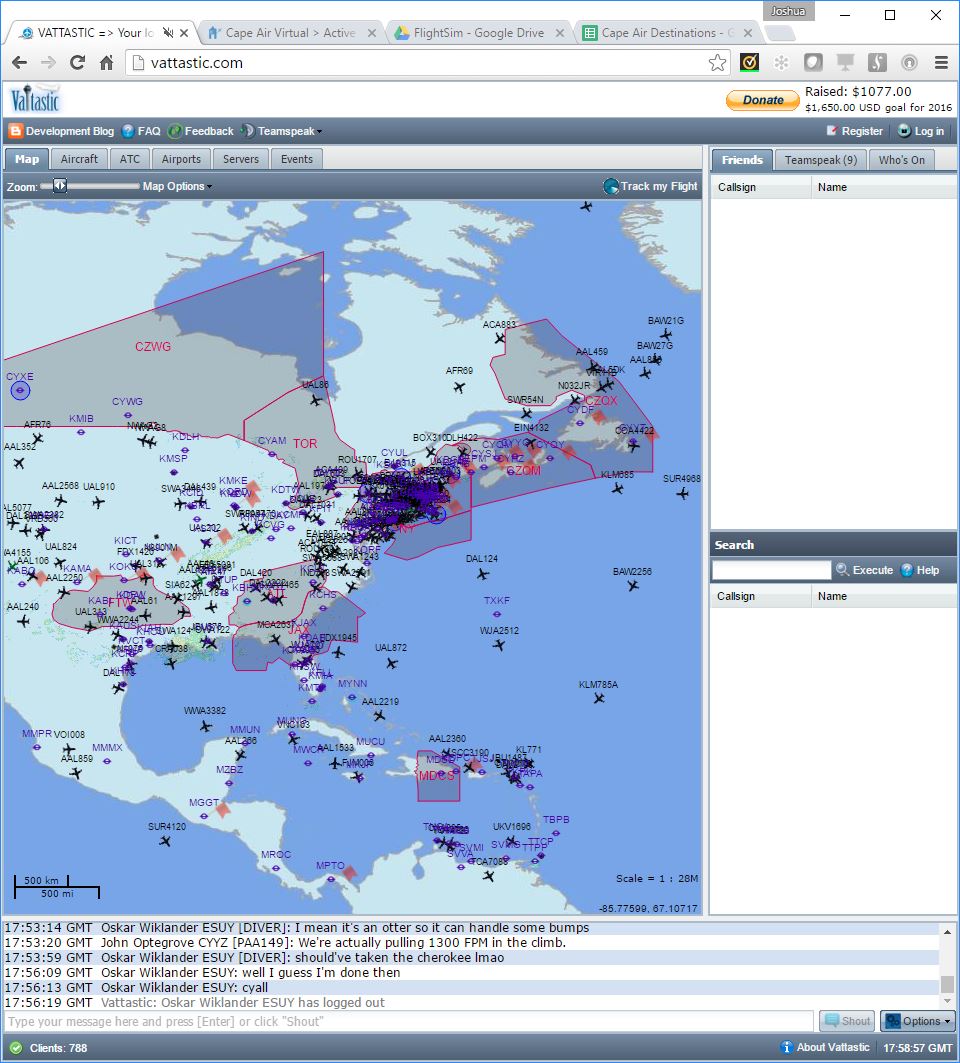The image size is (960, 1063).
Task: Open the Teamspeak (9) panel tab
Action: click(x=820, y=159)
